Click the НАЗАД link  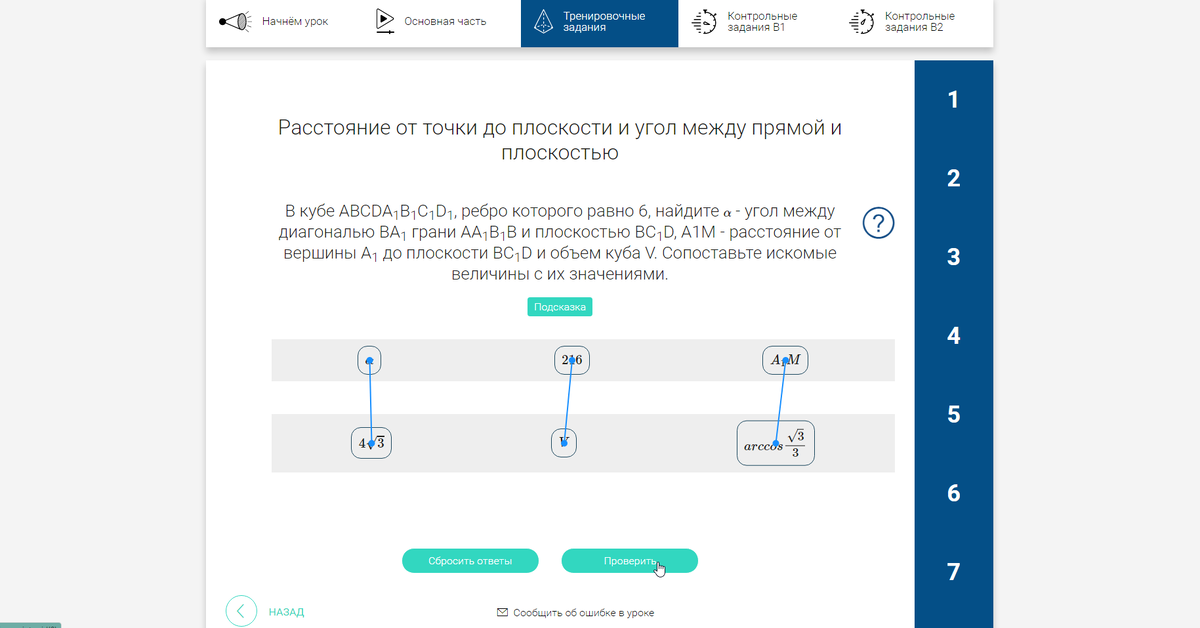(x=286, y=612)
